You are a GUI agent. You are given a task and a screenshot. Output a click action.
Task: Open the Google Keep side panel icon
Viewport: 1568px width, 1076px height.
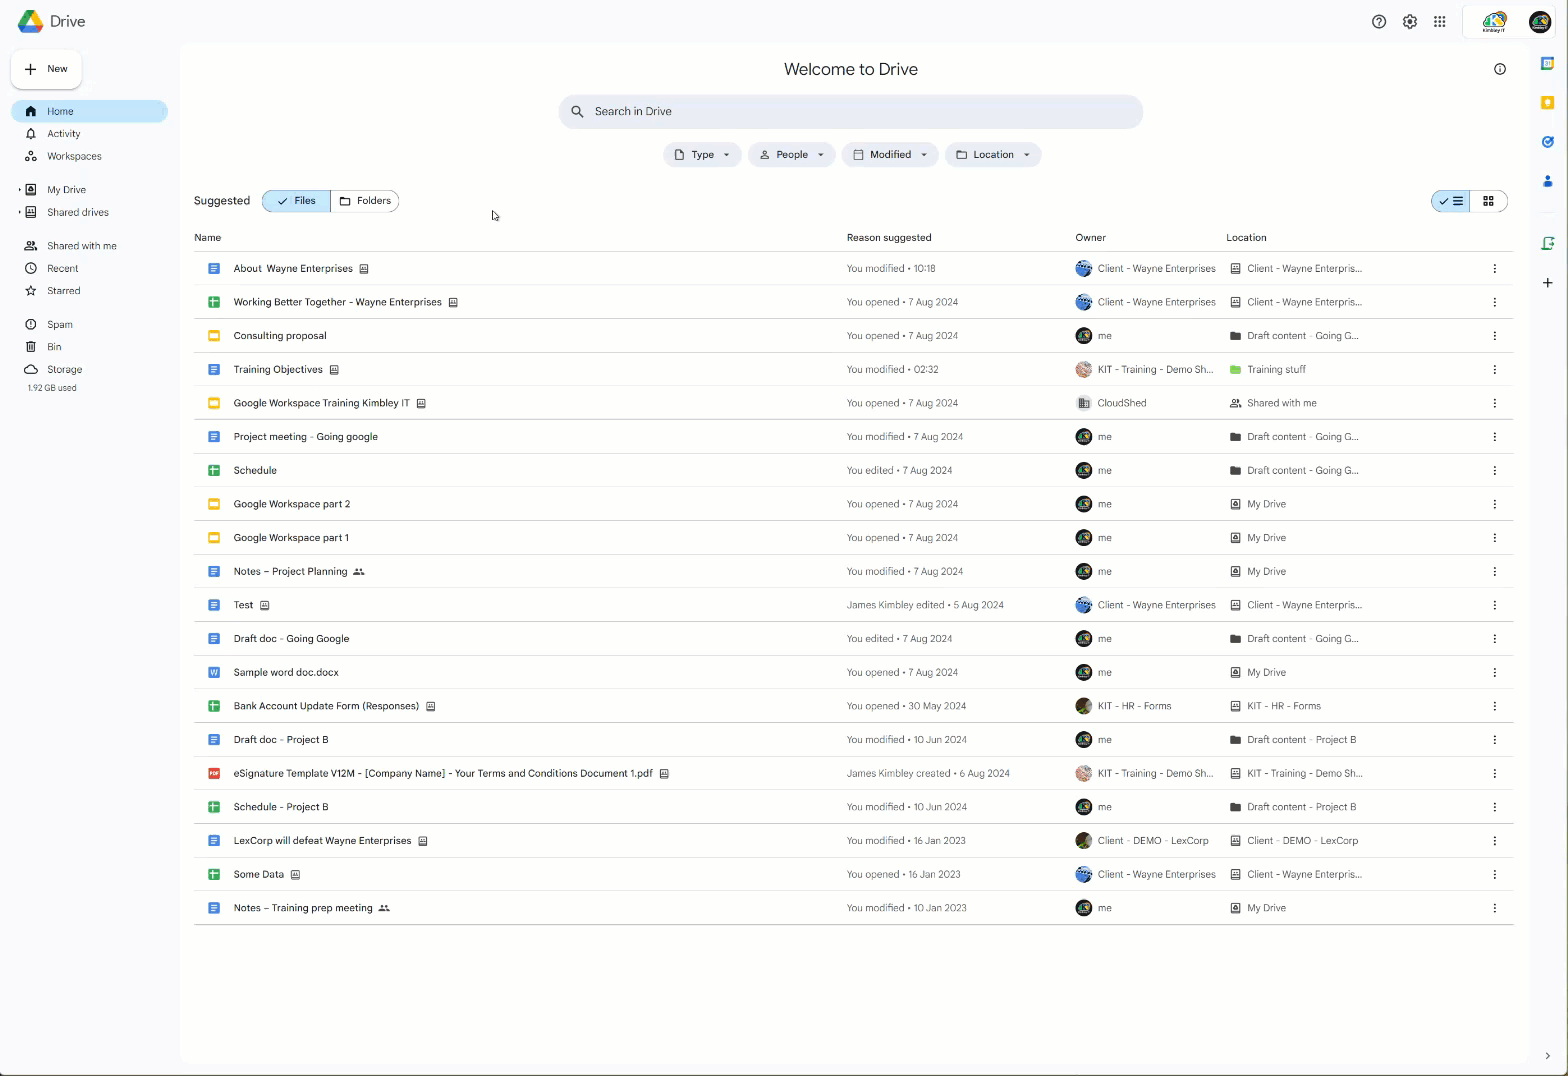coord(1547,102)
